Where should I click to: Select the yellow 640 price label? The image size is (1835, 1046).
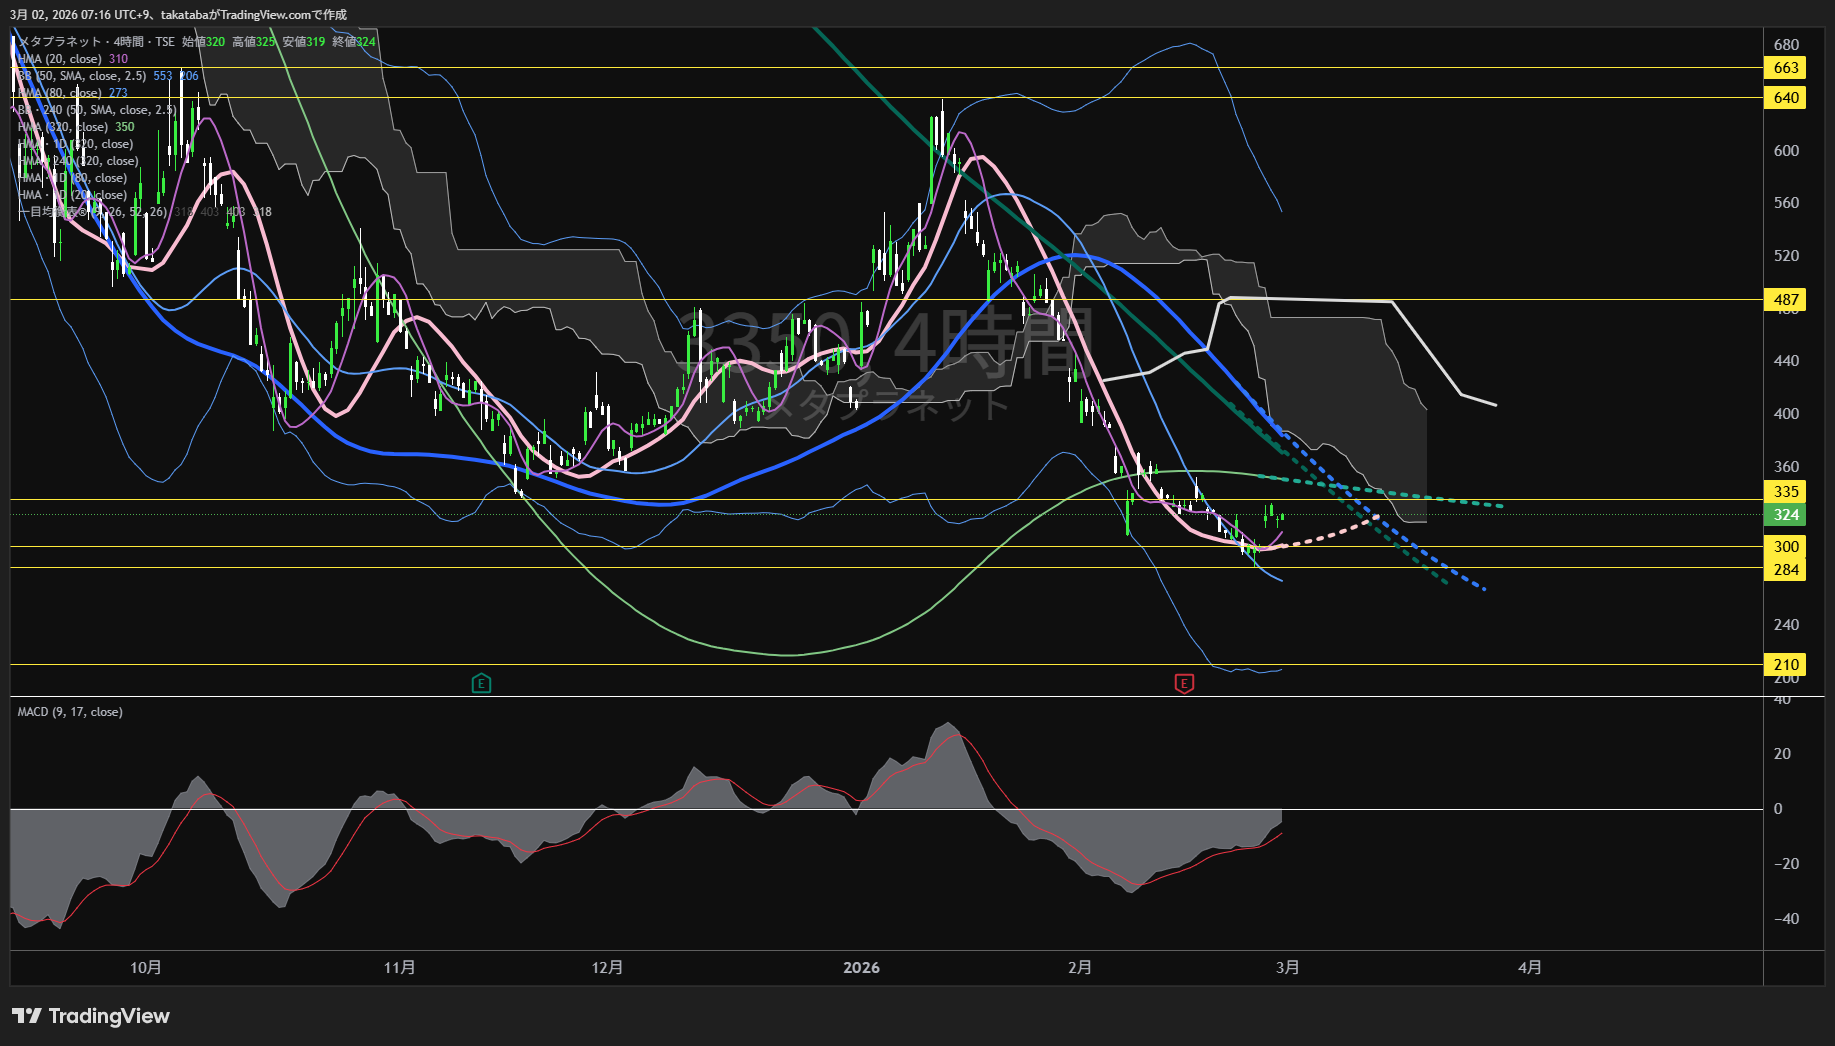pyautogui.click(x=1786, y=98)
